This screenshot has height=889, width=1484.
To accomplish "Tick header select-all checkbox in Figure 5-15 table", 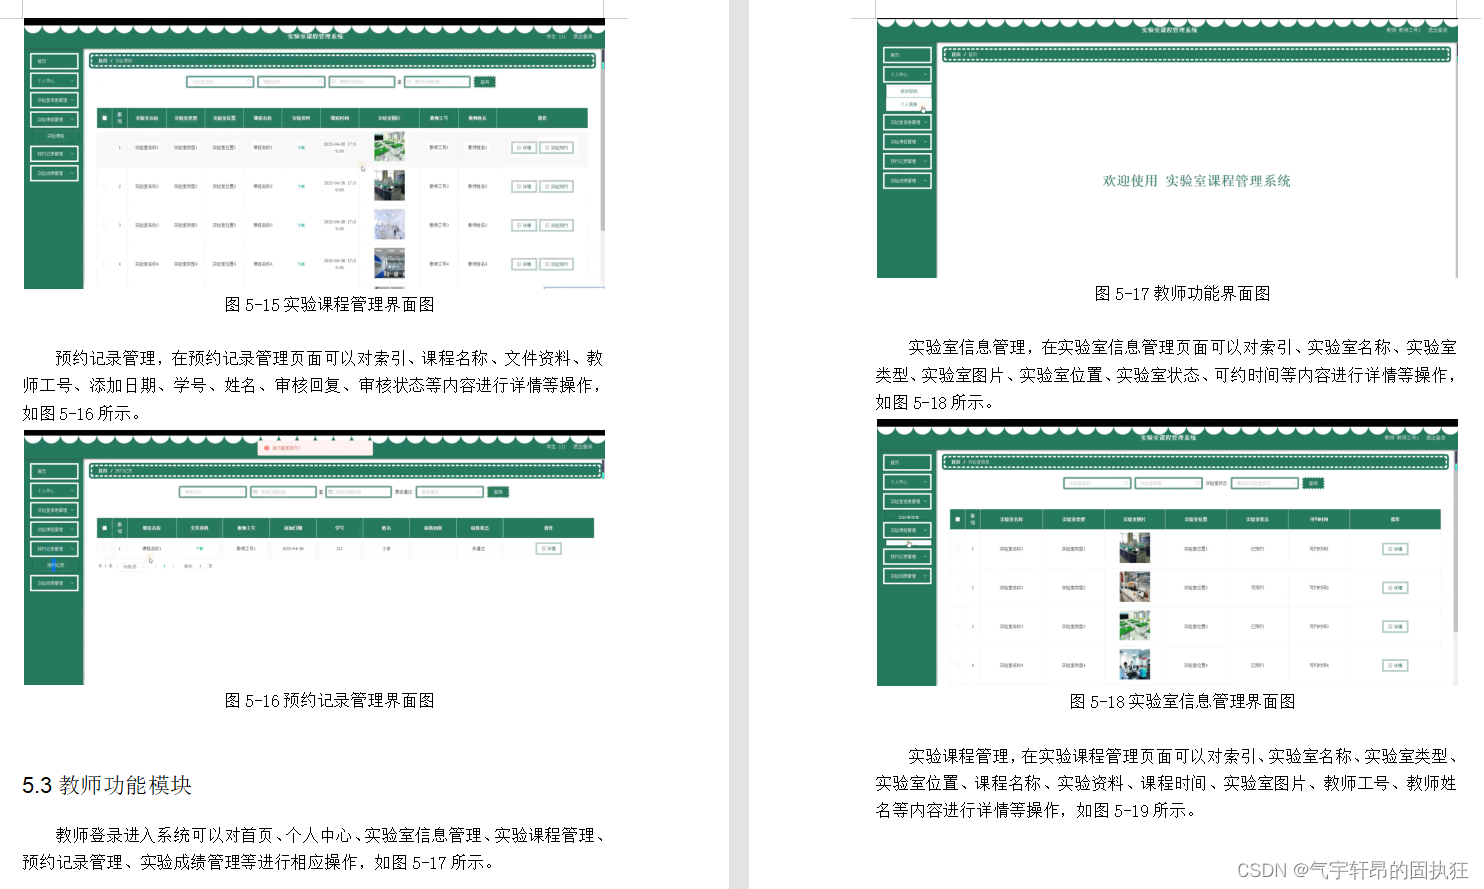I will click(x=104, y=118).
